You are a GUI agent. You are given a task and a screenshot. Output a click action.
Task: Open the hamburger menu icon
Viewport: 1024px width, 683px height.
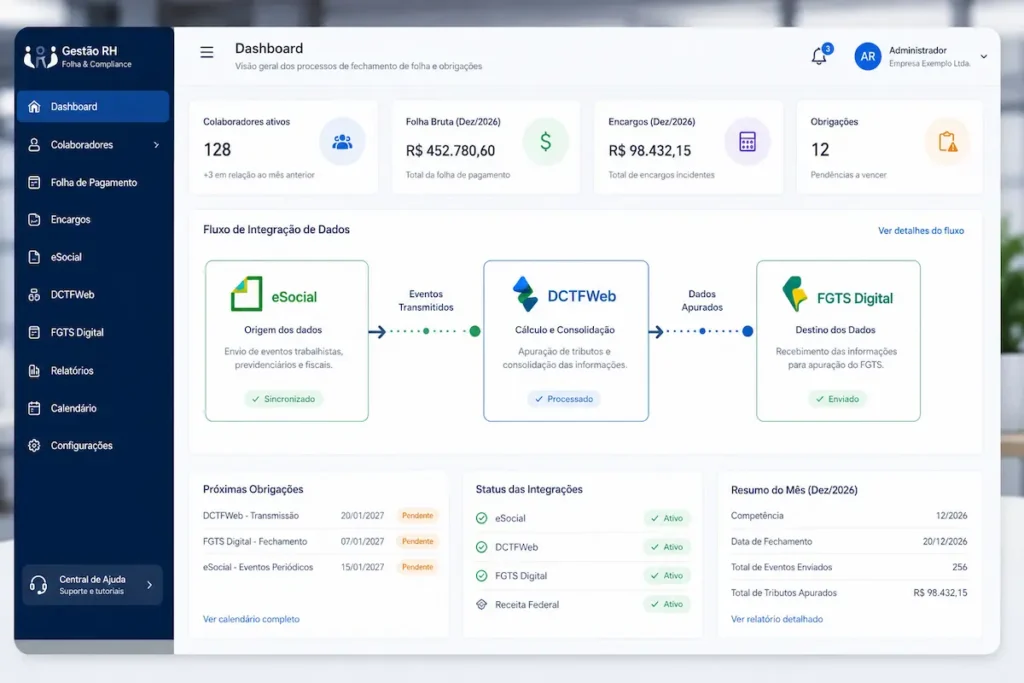206,52
